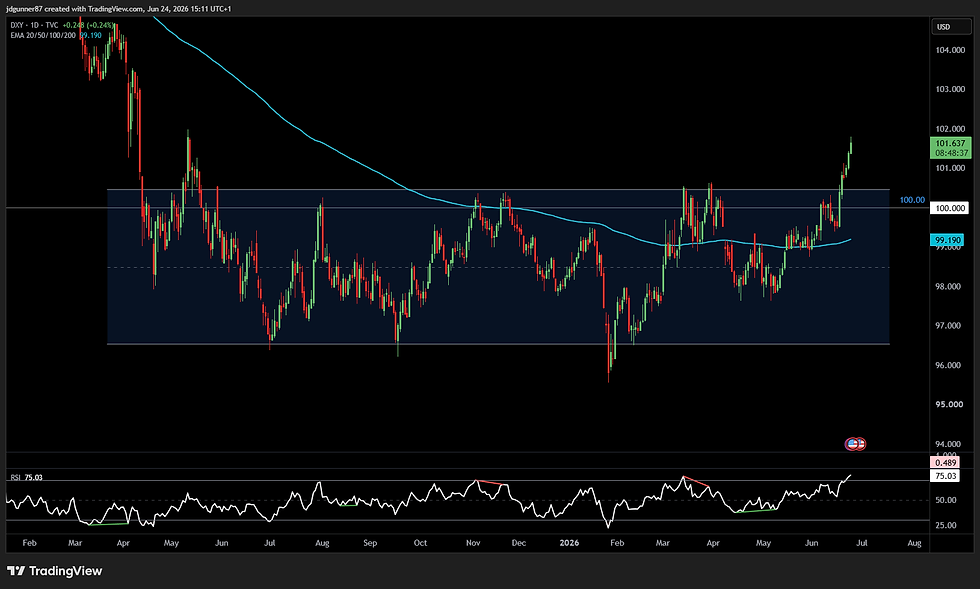Click the jdgunner87 created with TradingView.com header
This screenshot has height=589, width=980.
[x=119, y=9]
